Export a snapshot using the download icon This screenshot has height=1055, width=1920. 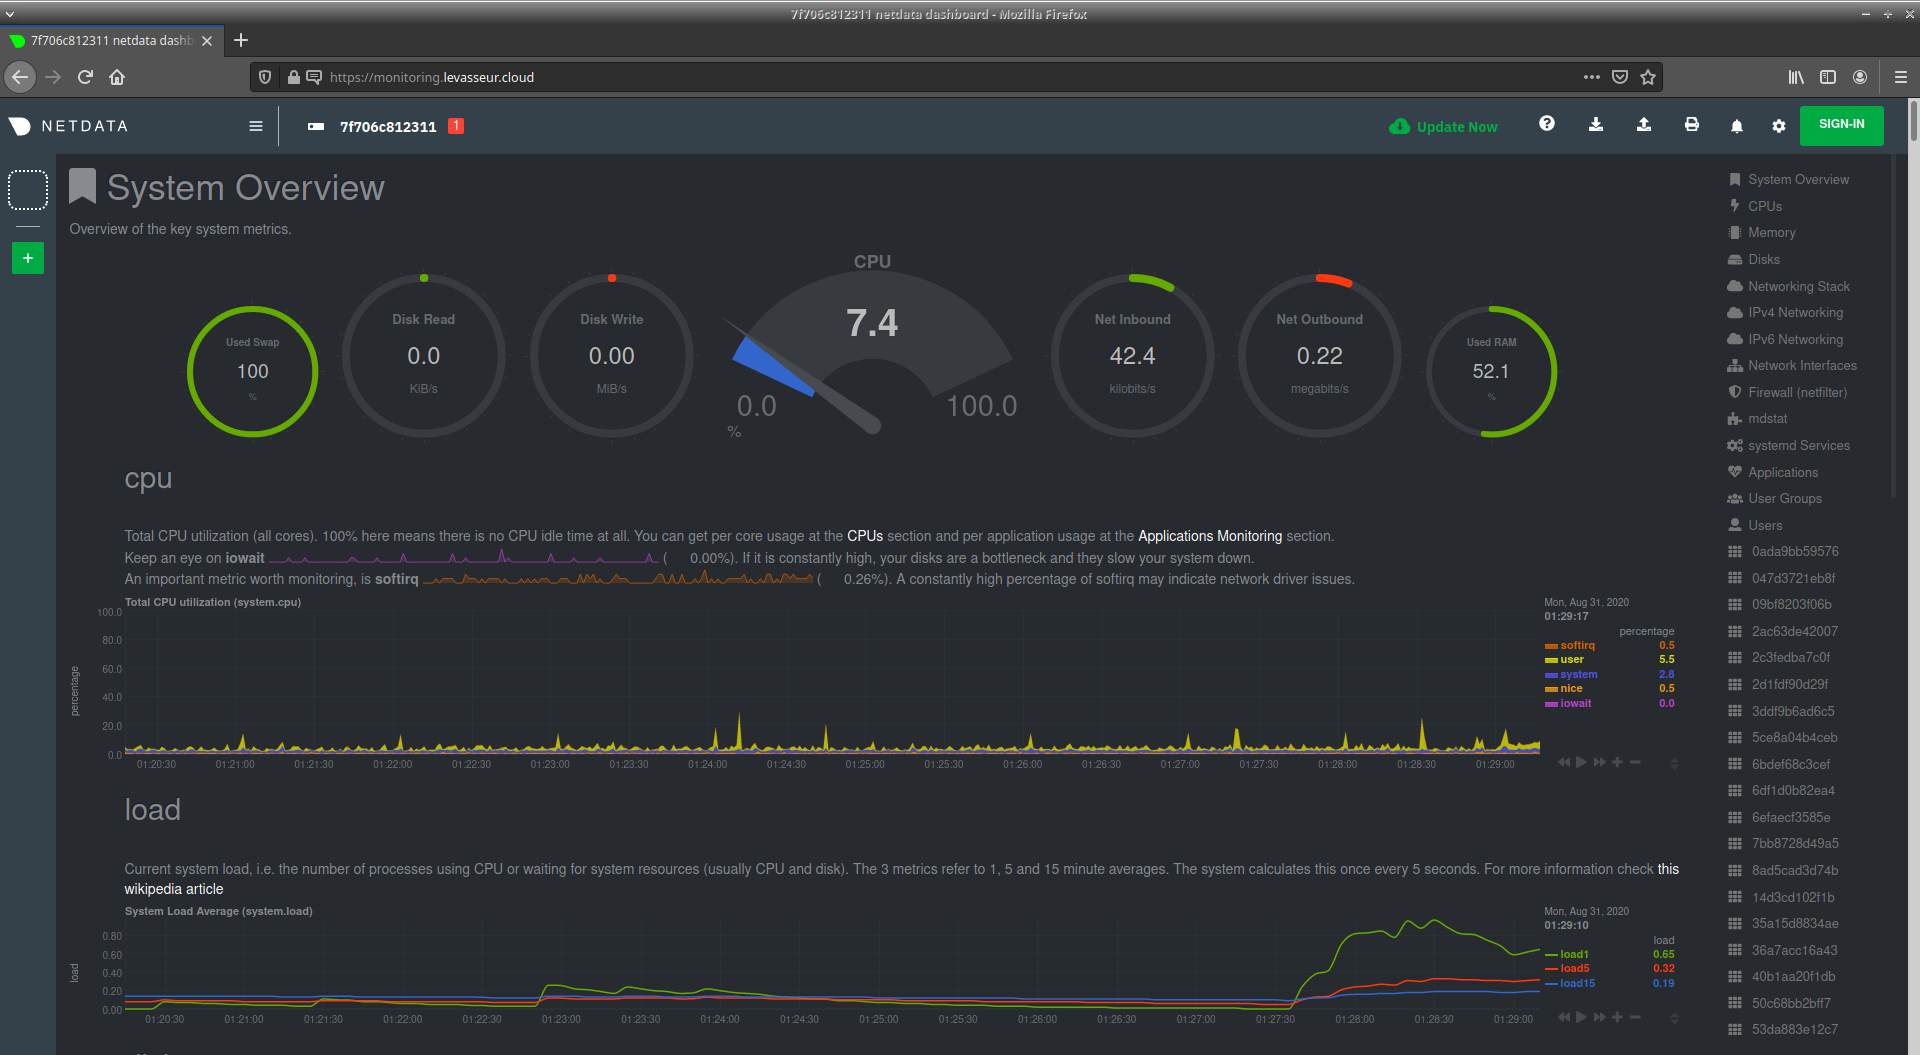(x=1596, y=125)
